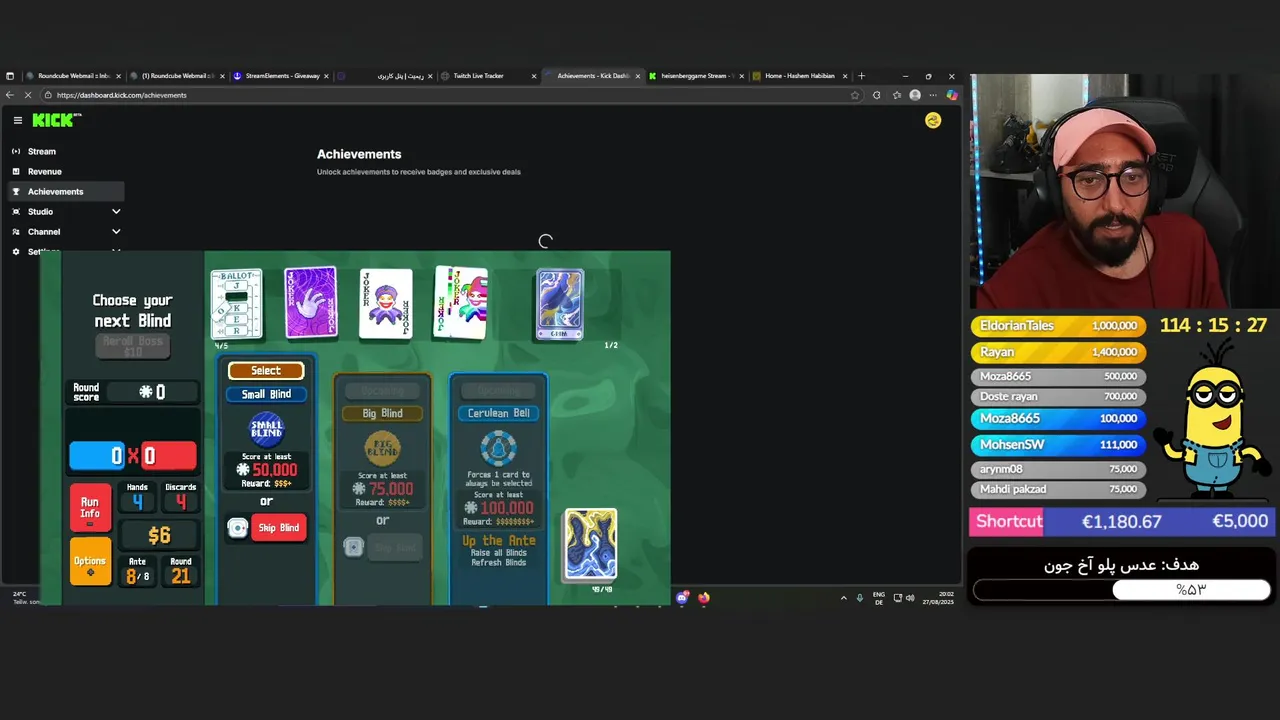1280x720 pixels.
Task: Click the goal progress bar showing ۵۳%
Action: [1121, 590]
